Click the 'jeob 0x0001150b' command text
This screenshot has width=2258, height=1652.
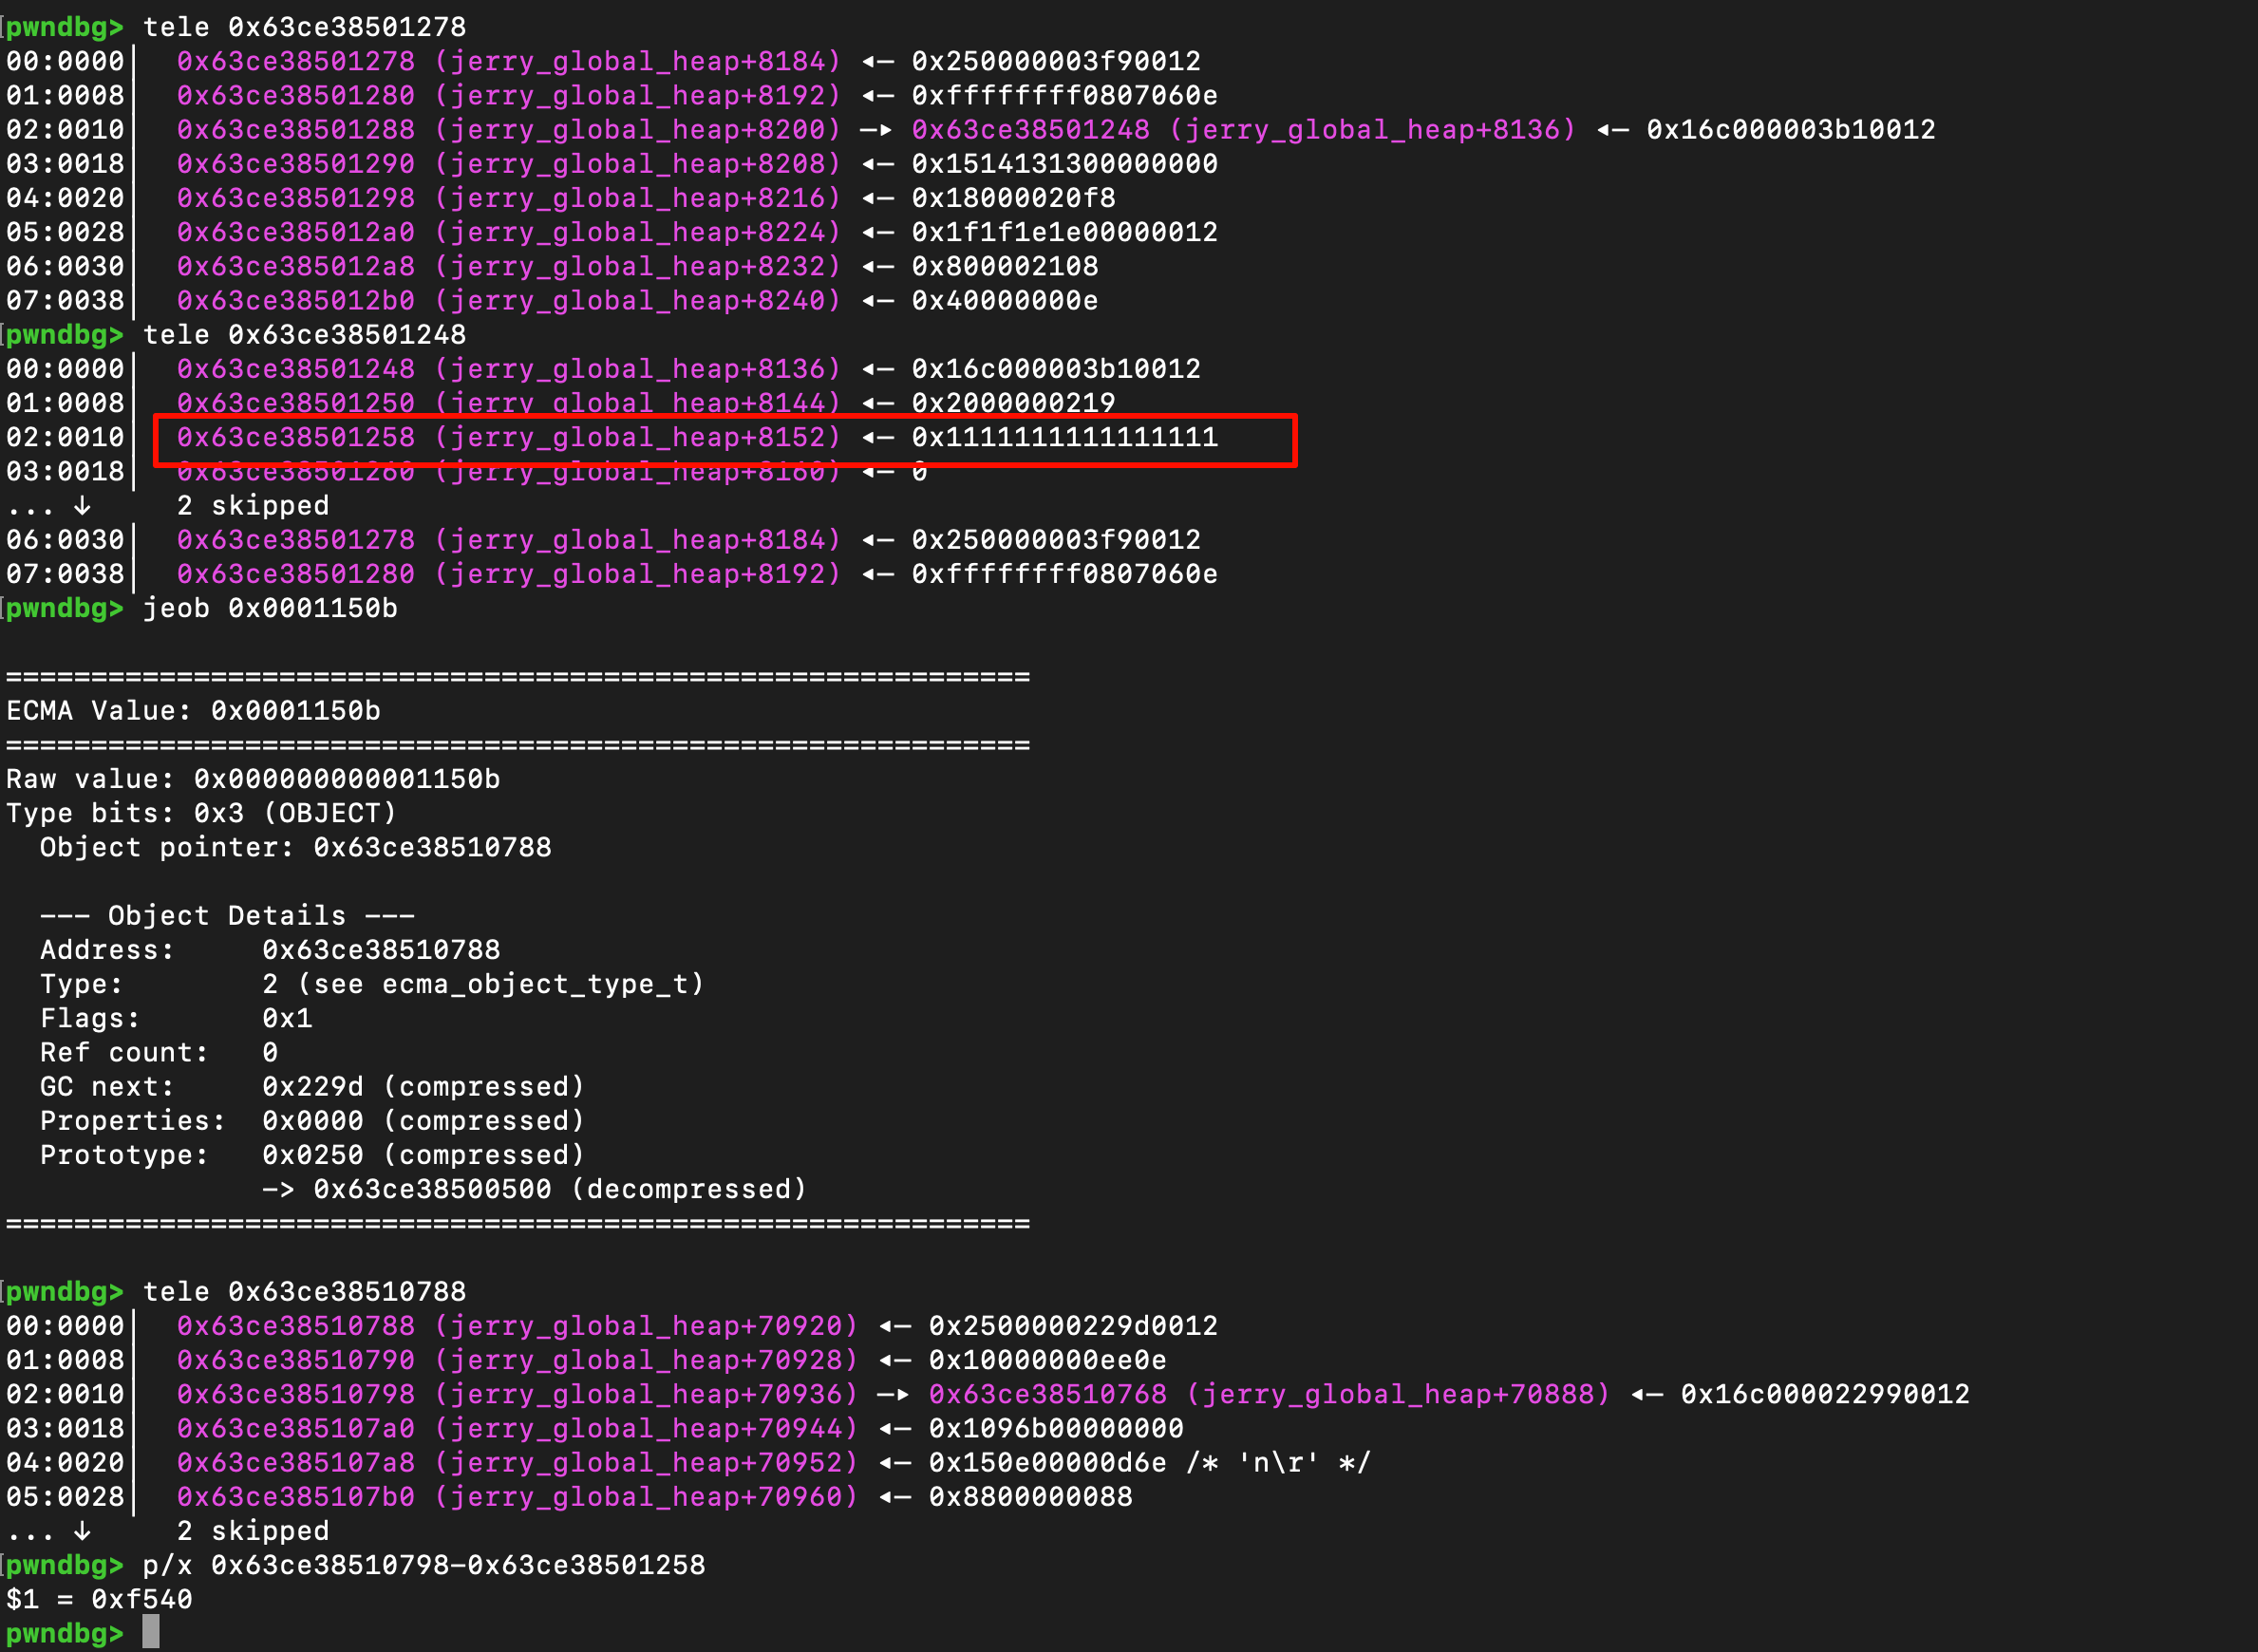(270, 608)
